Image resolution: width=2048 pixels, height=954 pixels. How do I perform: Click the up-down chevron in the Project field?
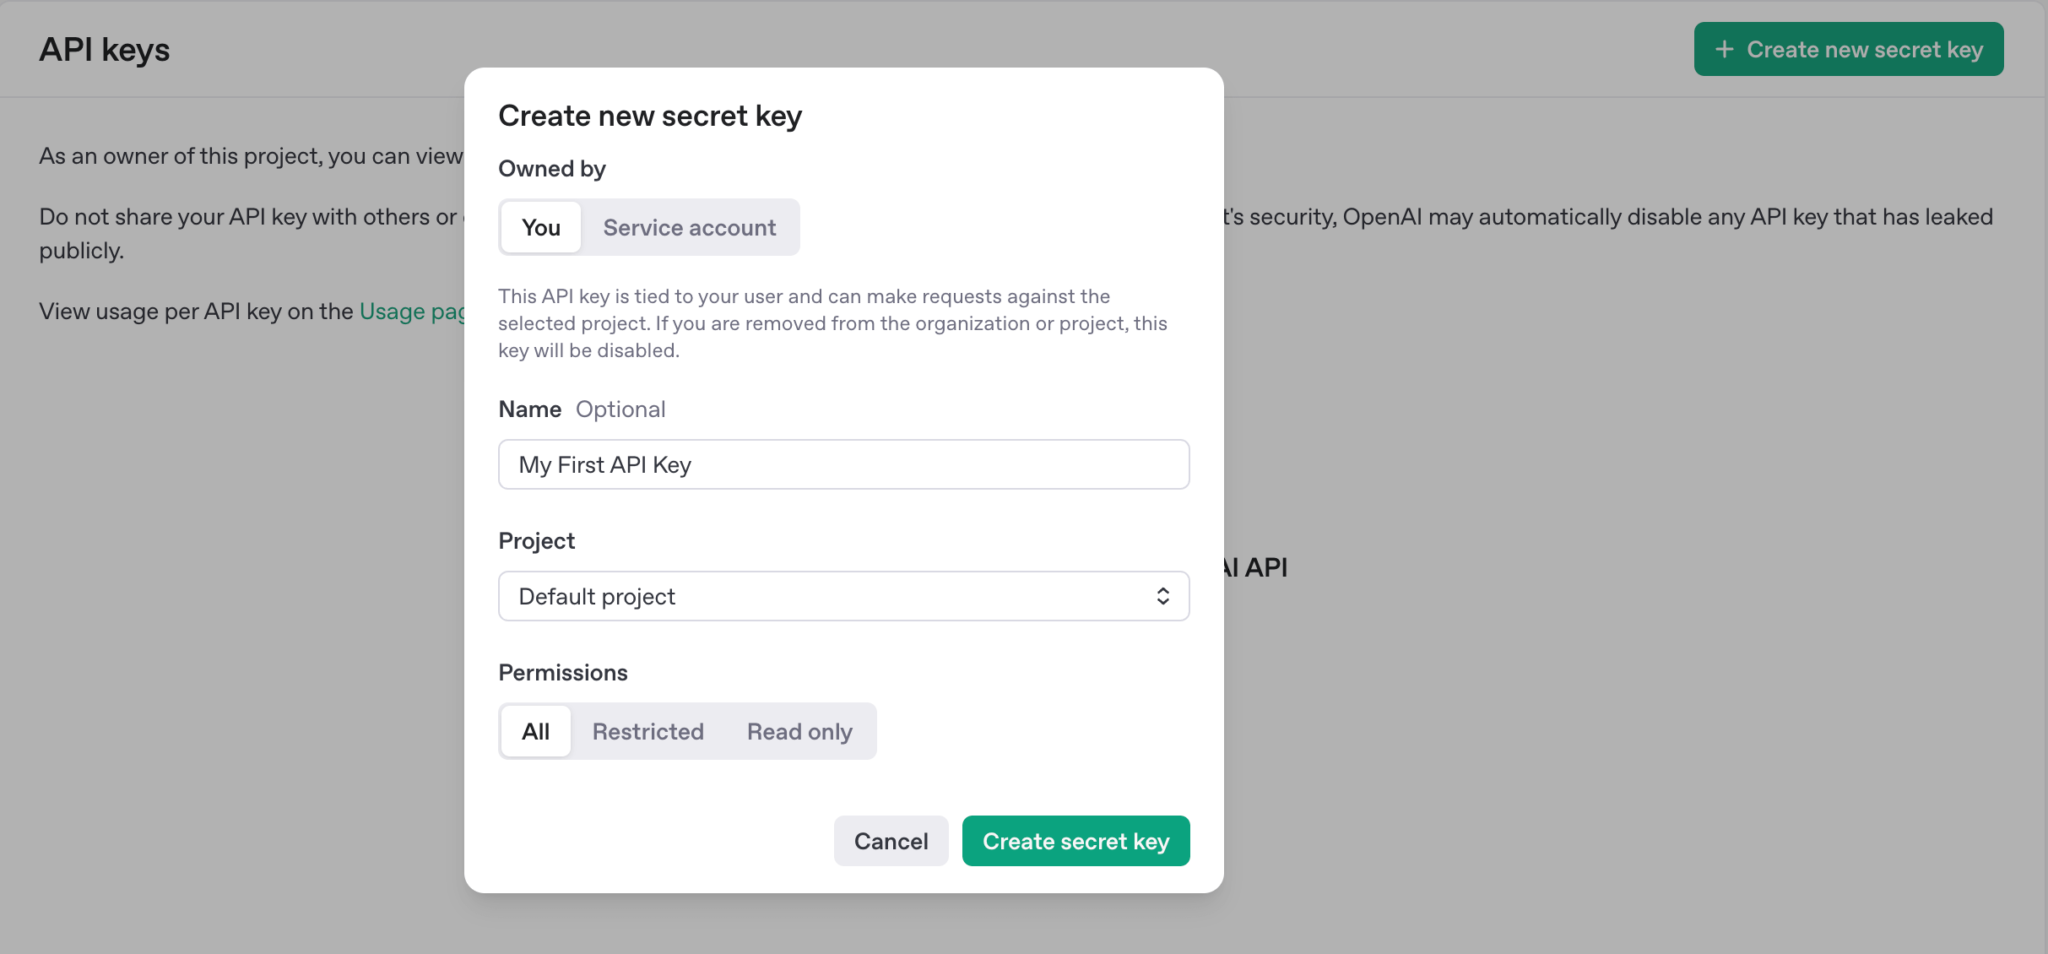(x=1162, y=597)
